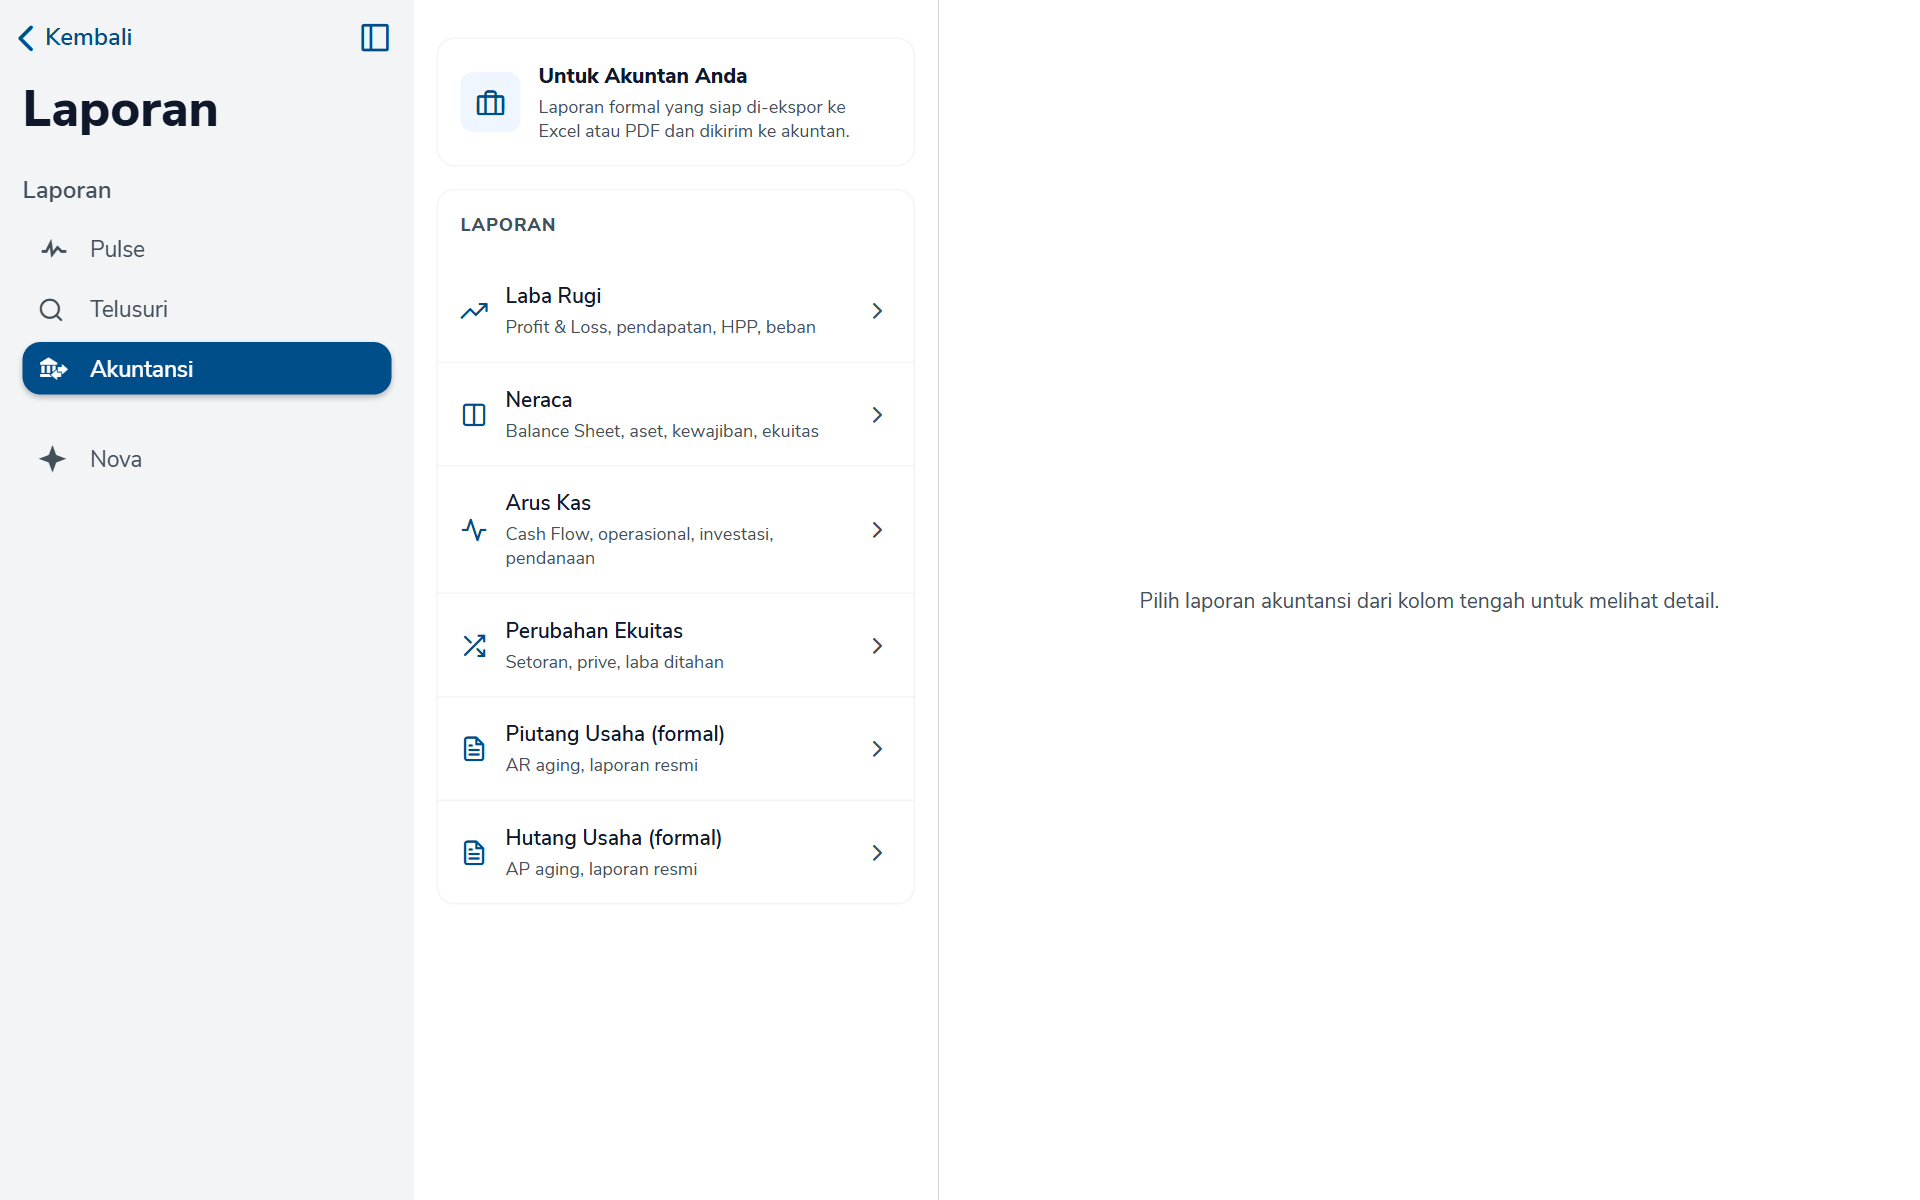Click the 'Pilih laporan akuntansi' placeholder message
This screenshot has width=1920, height=1200.
click(1429, 601)
